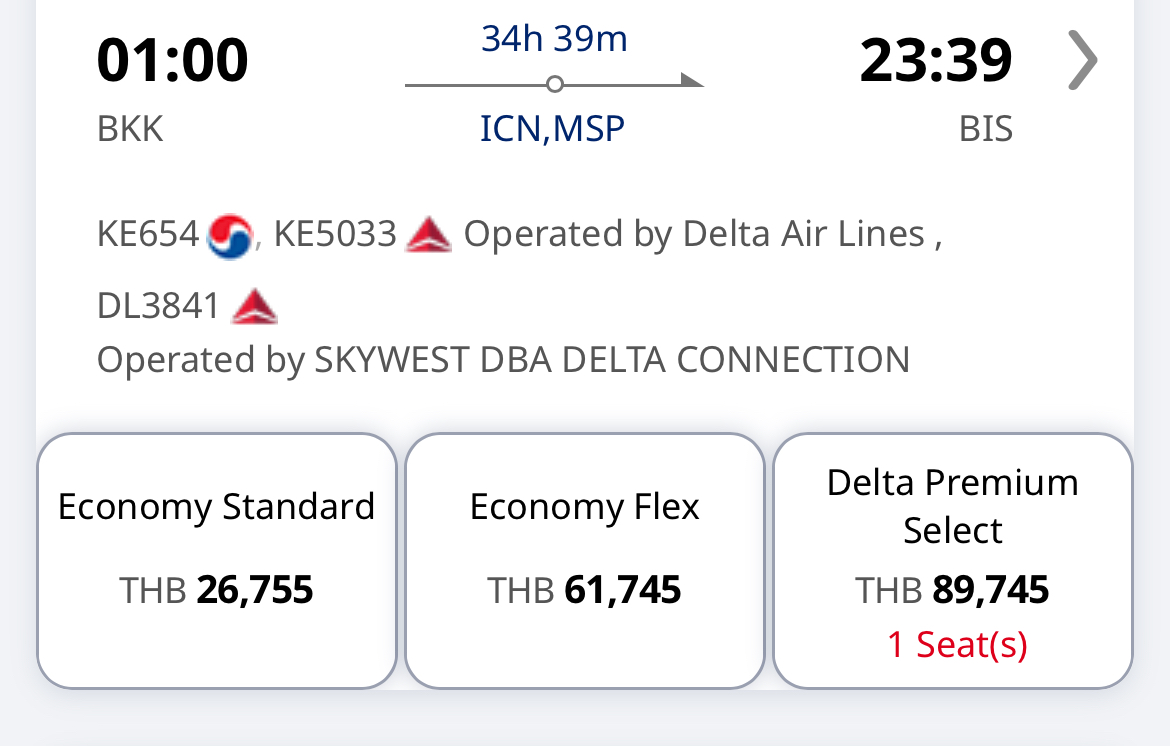Select the BIS destination airport code
Viewport: 1170px width, 746px height.
click(x=986, y=128)
